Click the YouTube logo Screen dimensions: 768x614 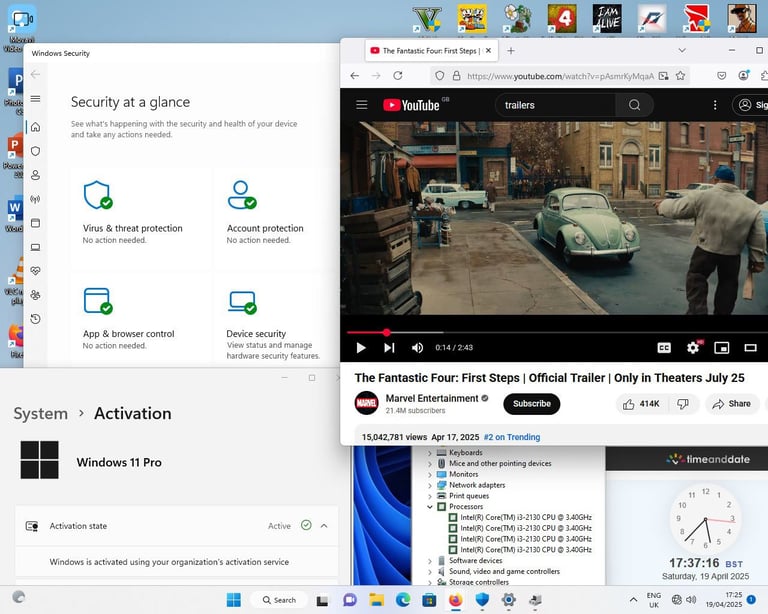click(411, 105)
